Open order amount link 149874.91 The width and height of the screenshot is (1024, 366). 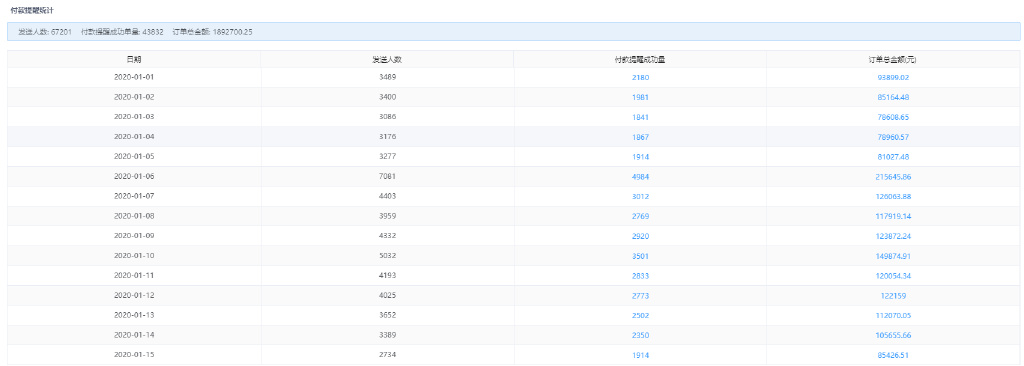(x=893, y=256)
